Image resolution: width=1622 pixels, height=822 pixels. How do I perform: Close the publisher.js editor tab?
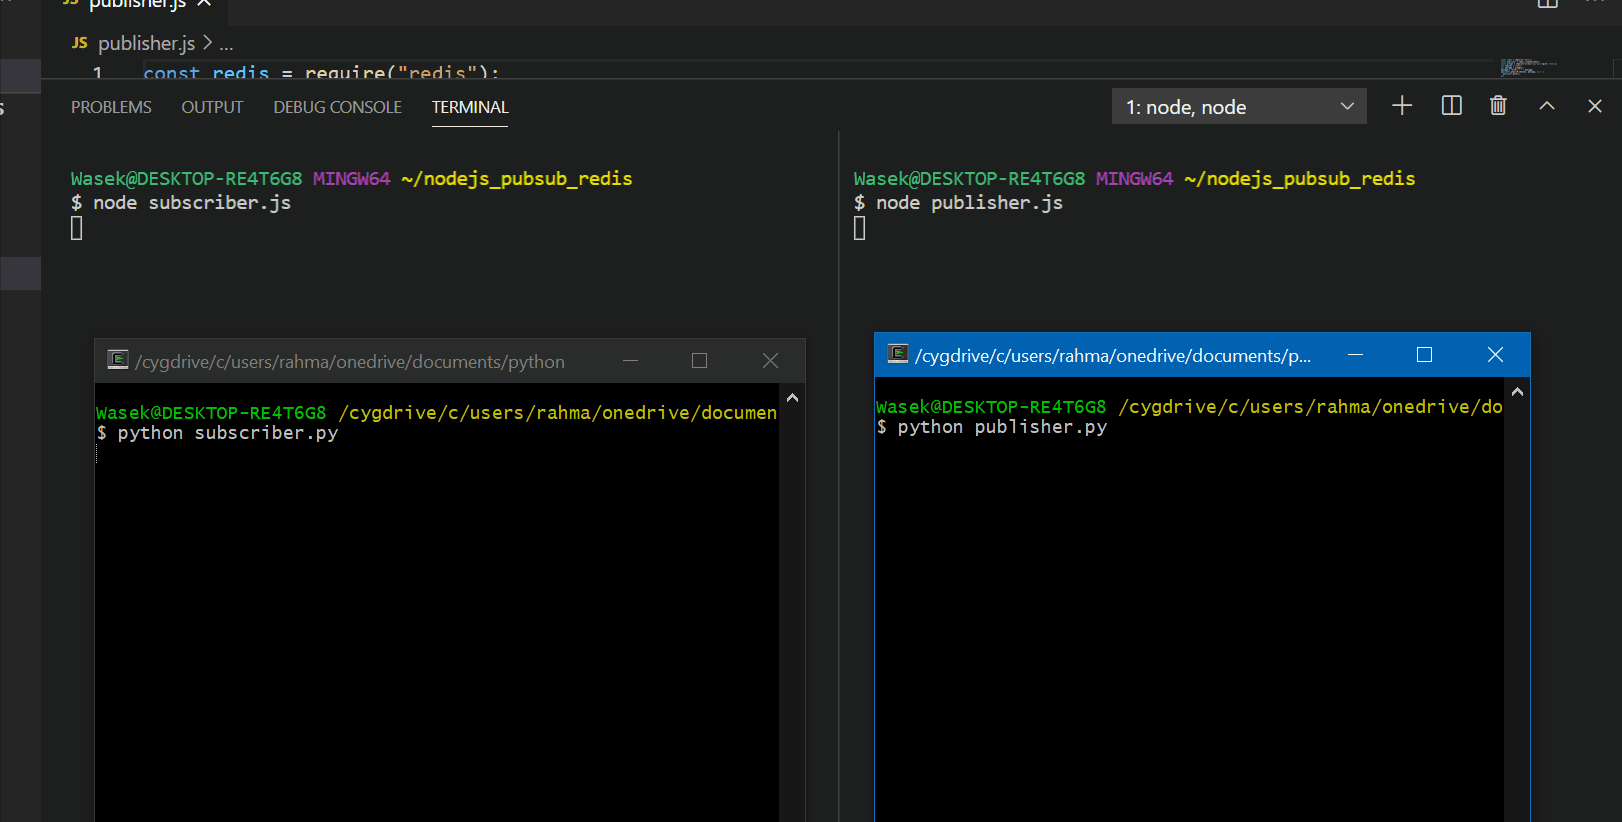(204, 4)
